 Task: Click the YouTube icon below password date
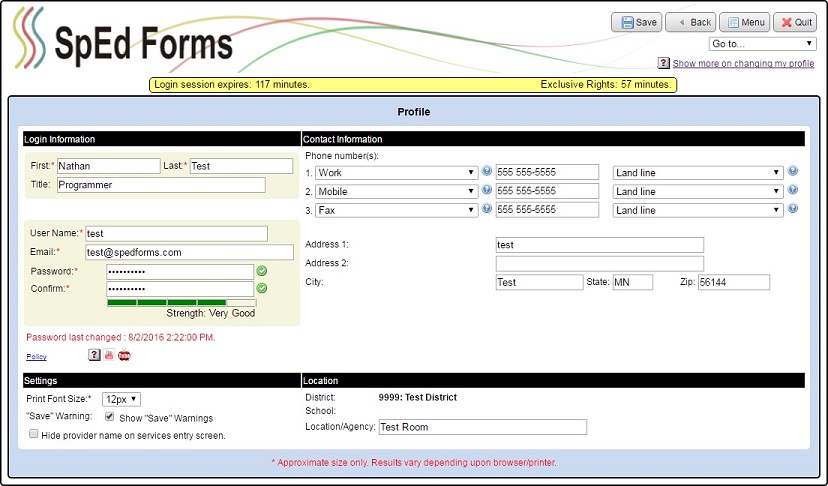[109, 355]
